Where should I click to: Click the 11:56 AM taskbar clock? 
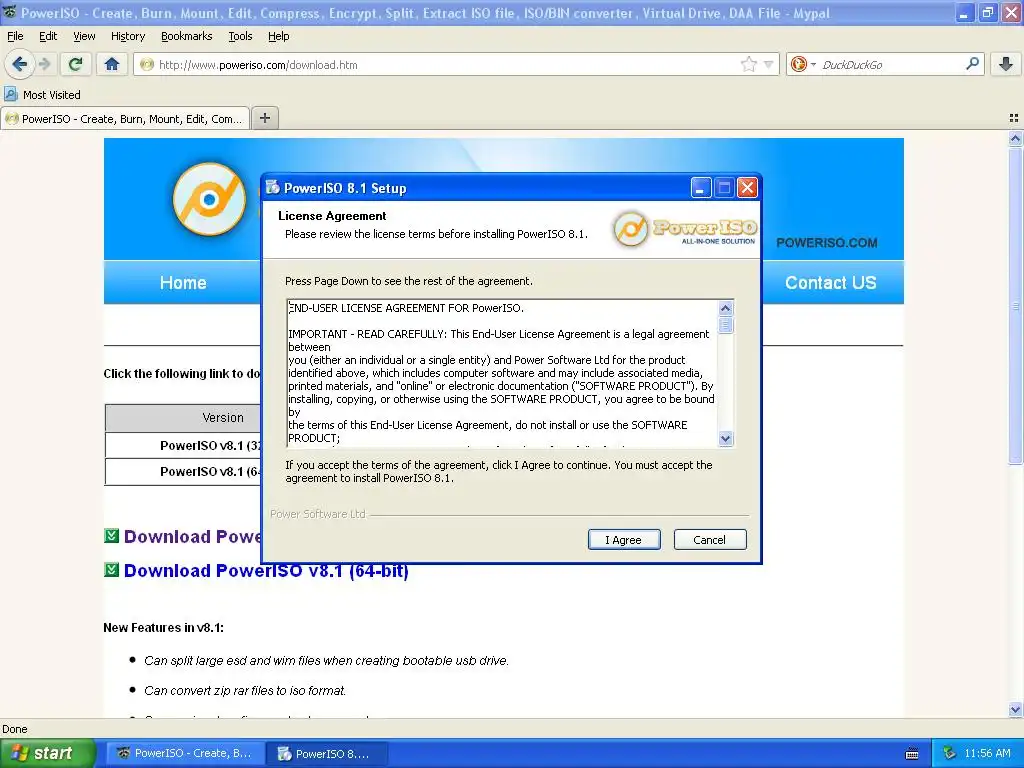pos(988,753)
